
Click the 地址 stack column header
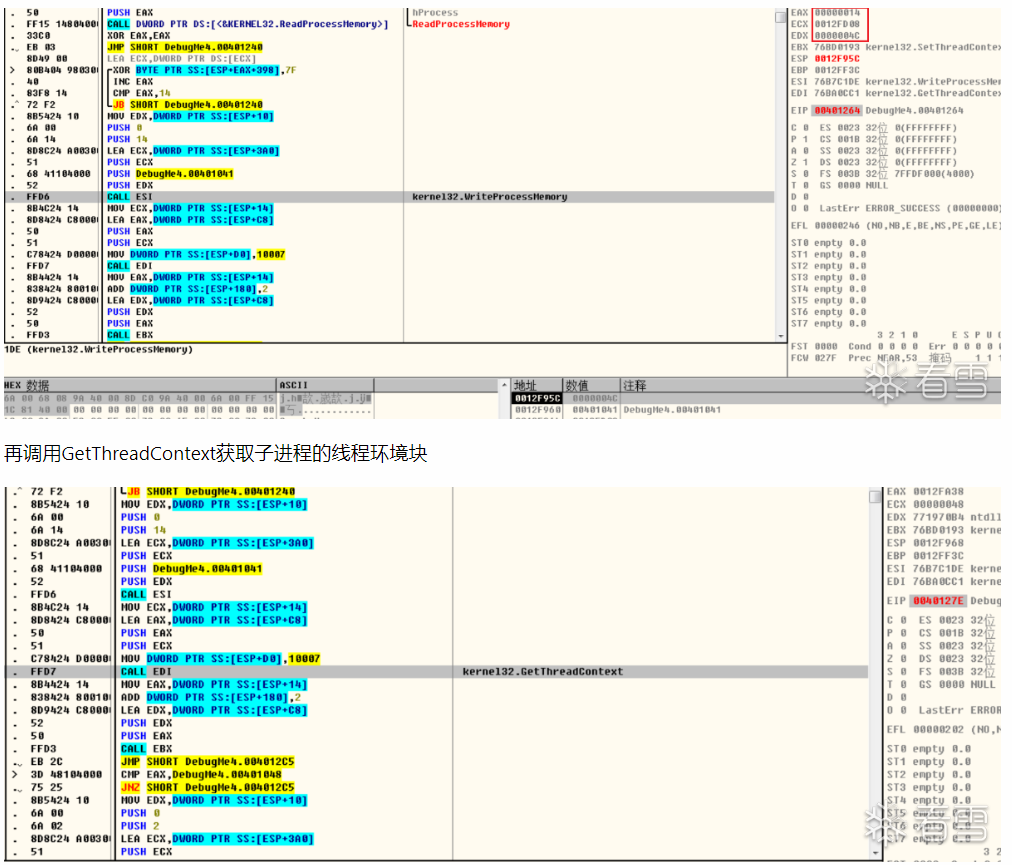[536, 385]
